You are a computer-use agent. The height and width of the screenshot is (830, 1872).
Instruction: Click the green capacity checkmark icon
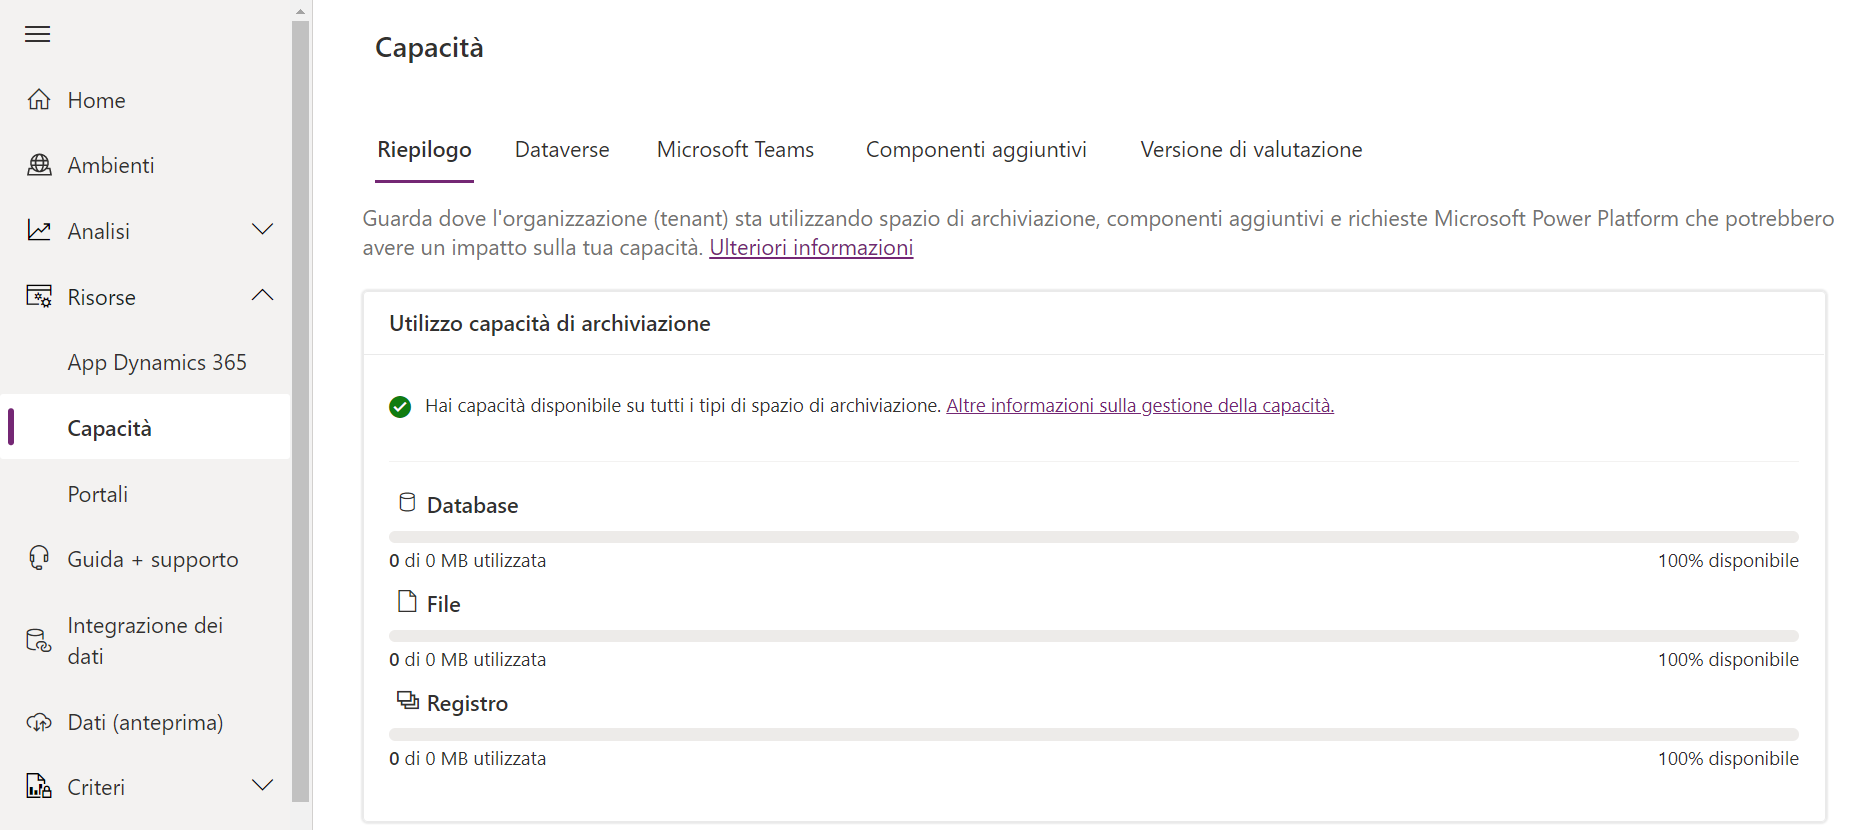click(400, 406)
